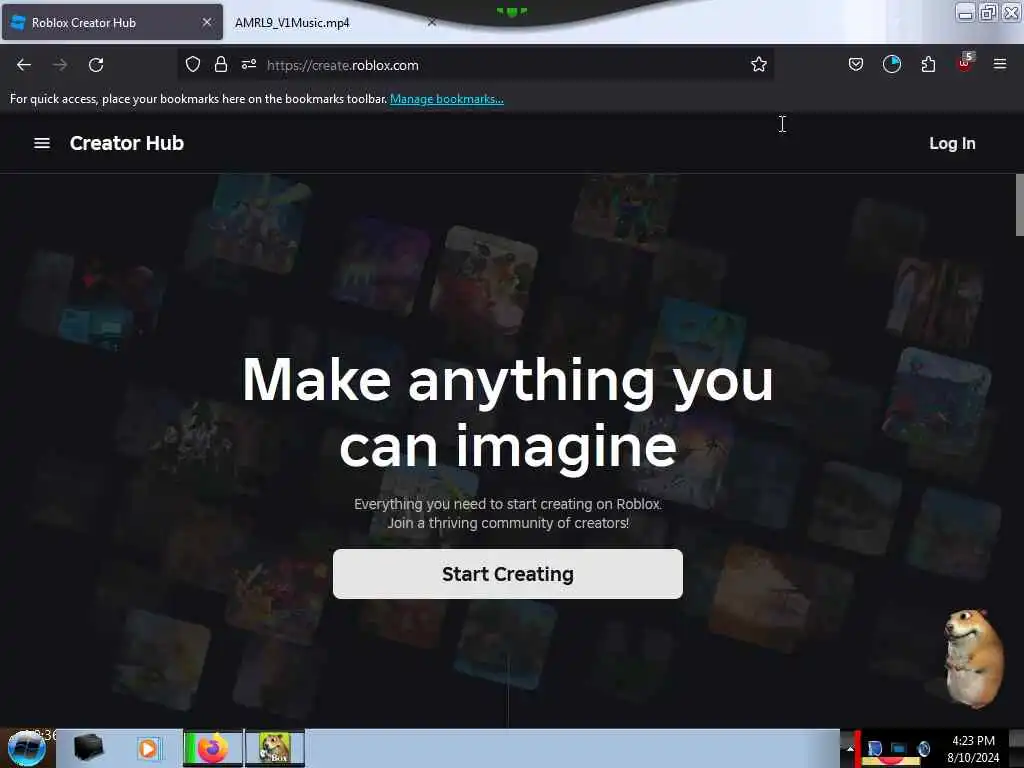Click the site security padlock icon
This screenshot has width=1024, height=768.
(x=221, y=64)
